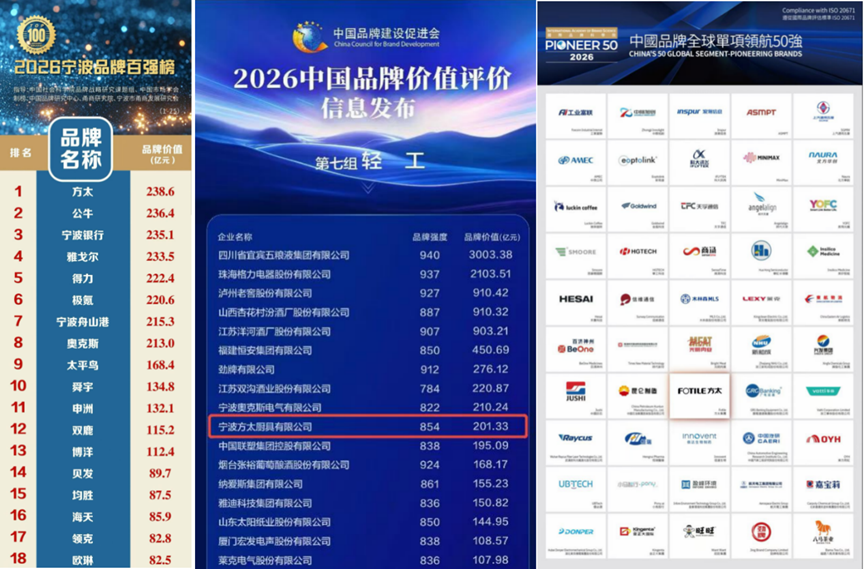
Task: Click the 奥克斯 value 213.0
Action: (160, 344)
